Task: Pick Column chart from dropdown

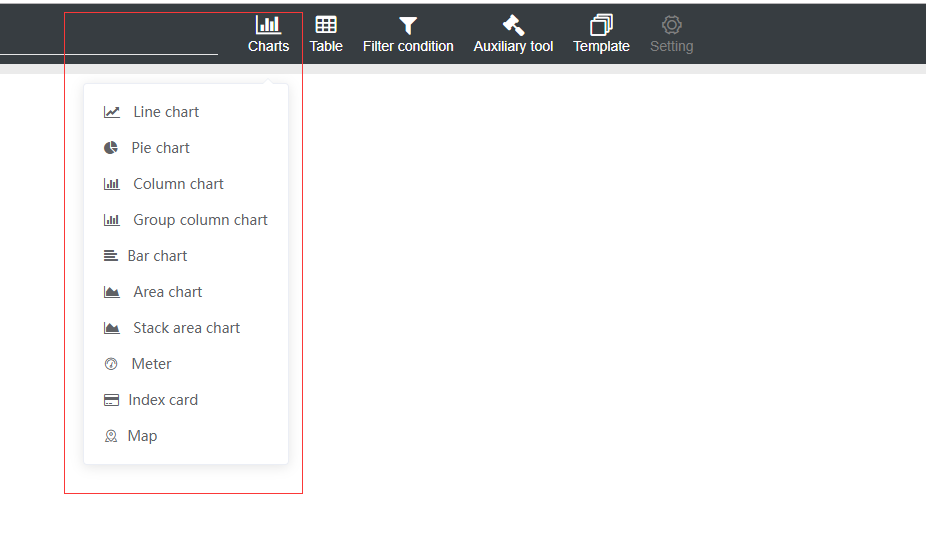Action: click(186, 184)
